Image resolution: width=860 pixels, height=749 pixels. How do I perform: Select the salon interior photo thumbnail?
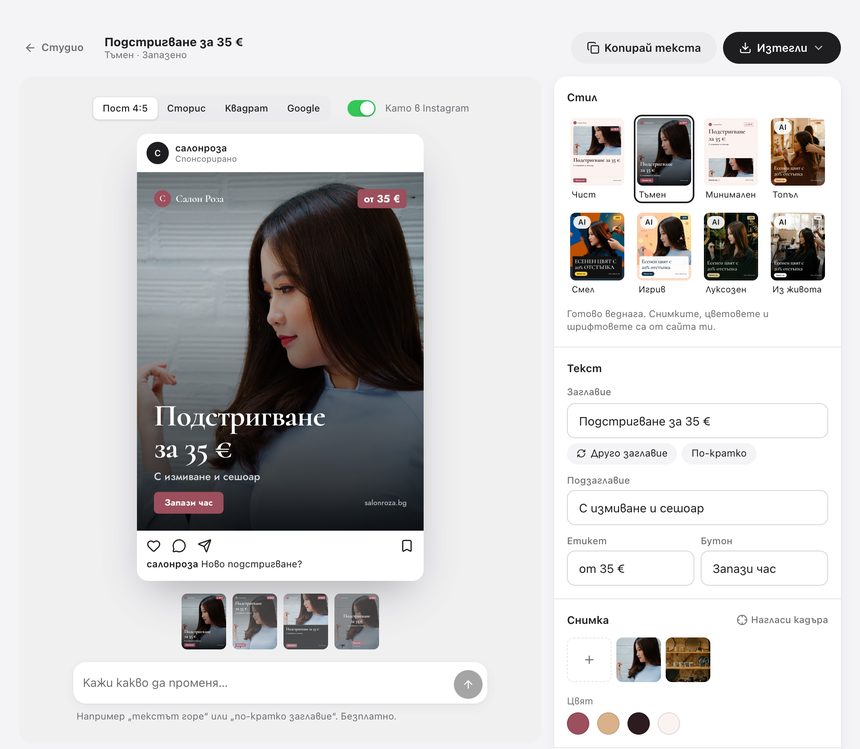pos(688,660)
